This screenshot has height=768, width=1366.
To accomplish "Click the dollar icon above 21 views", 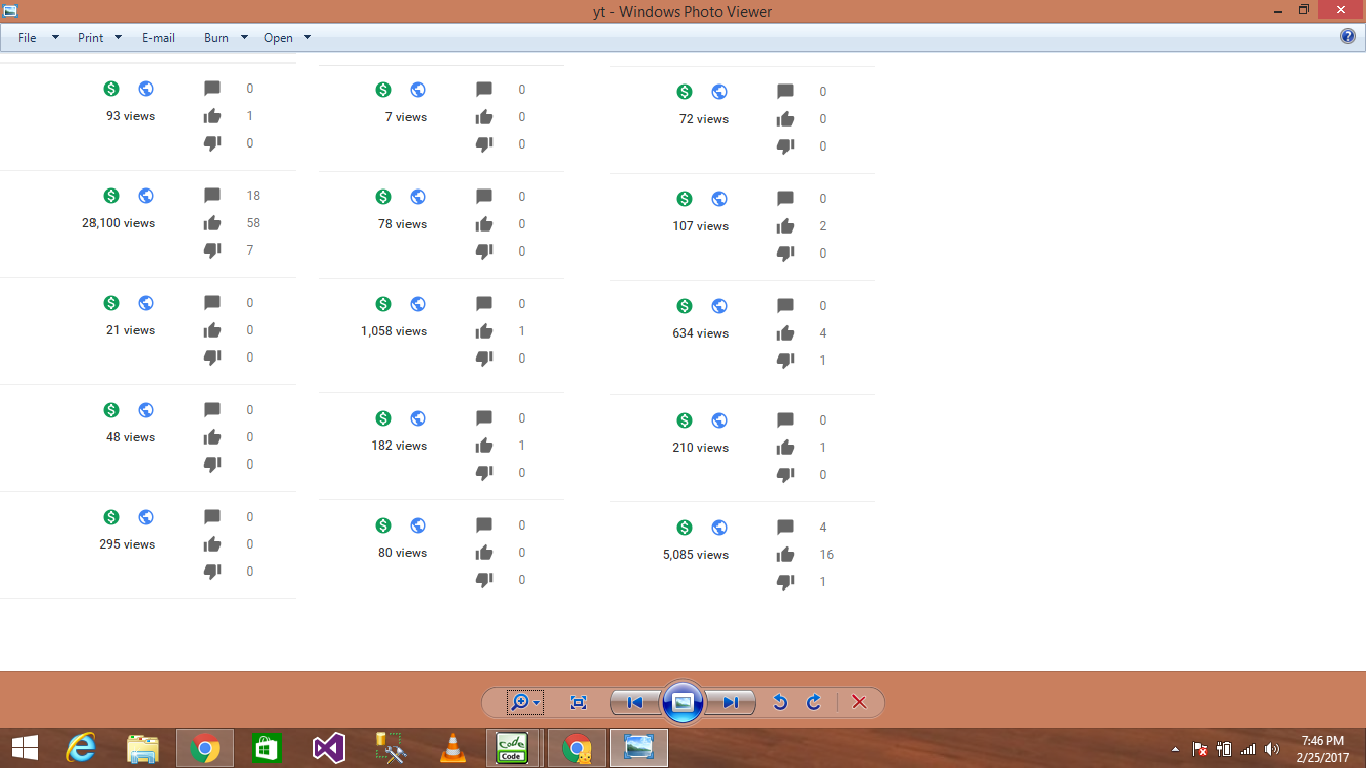I will point(112,303).
